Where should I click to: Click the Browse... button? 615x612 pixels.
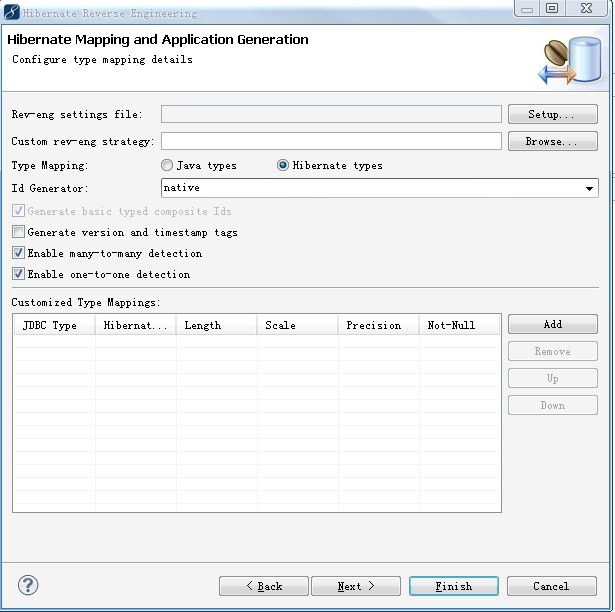[553, 141]
